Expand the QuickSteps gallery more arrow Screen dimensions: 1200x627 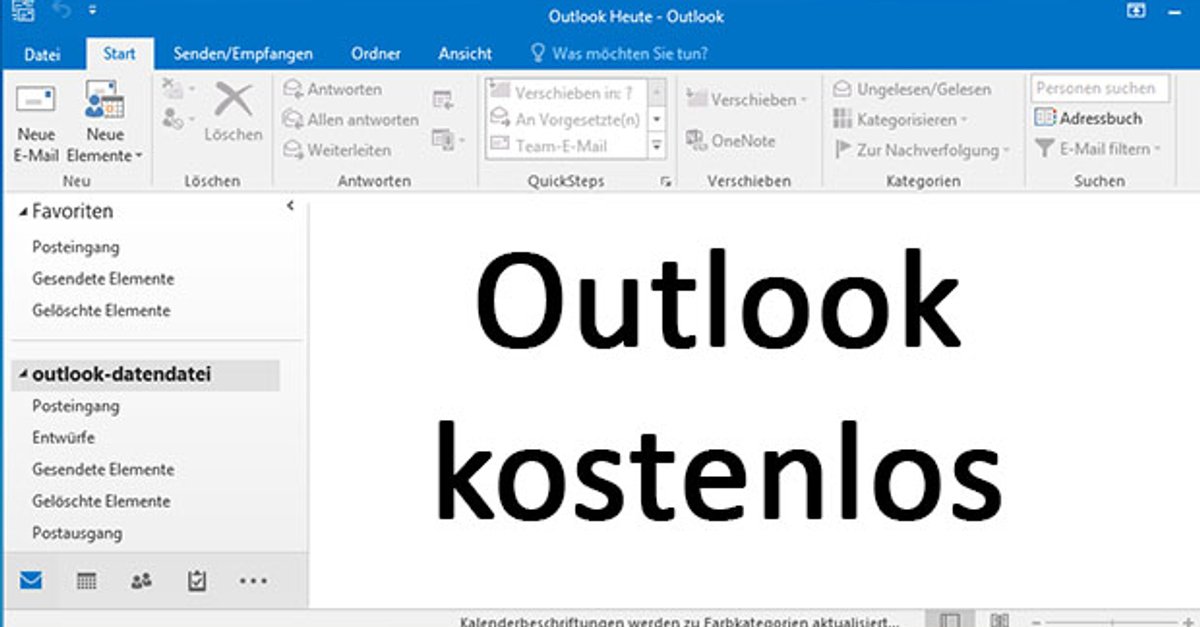tap(657, 146)
